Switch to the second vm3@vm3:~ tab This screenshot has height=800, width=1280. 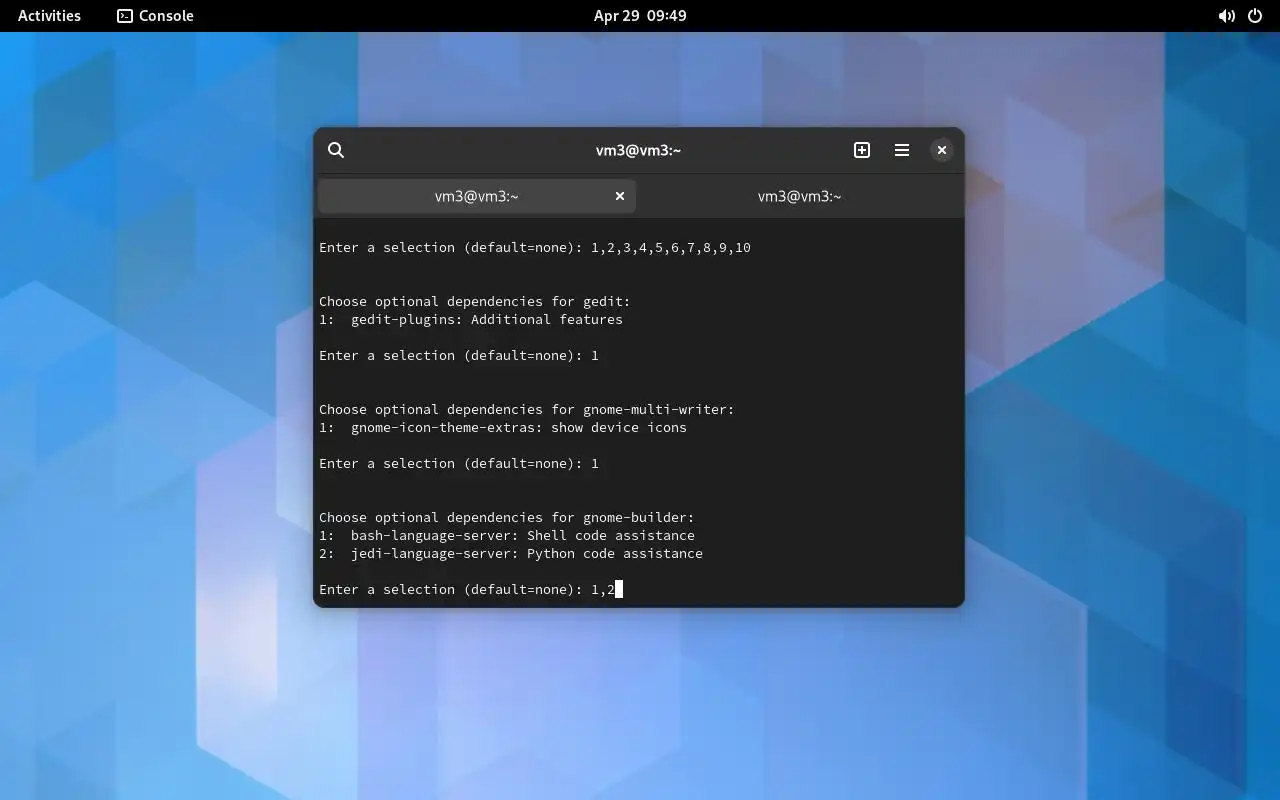click(799, 196)
